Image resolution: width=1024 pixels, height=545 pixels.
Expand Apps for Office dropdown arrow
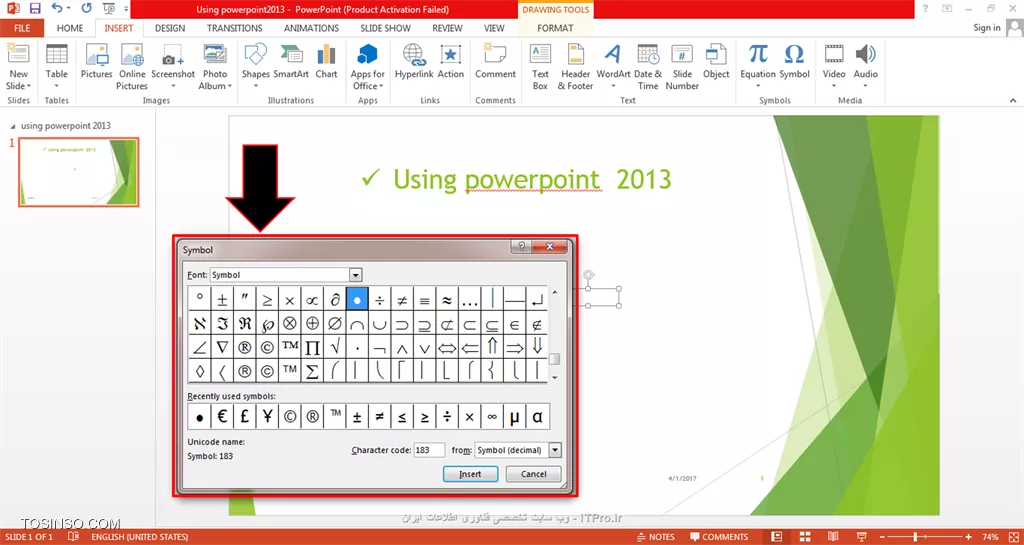pos(382,86)
